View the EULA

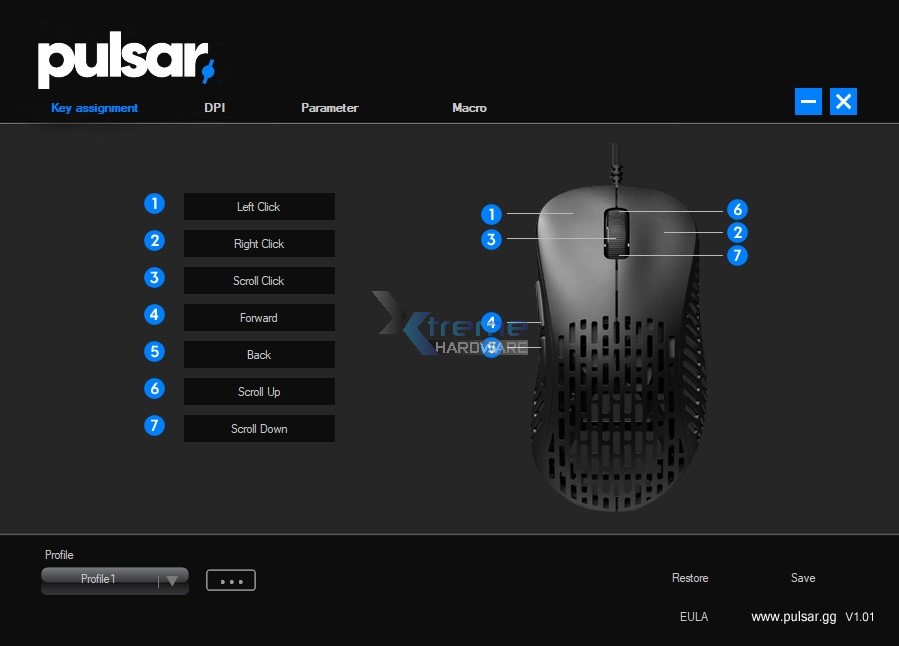(693, 616)
